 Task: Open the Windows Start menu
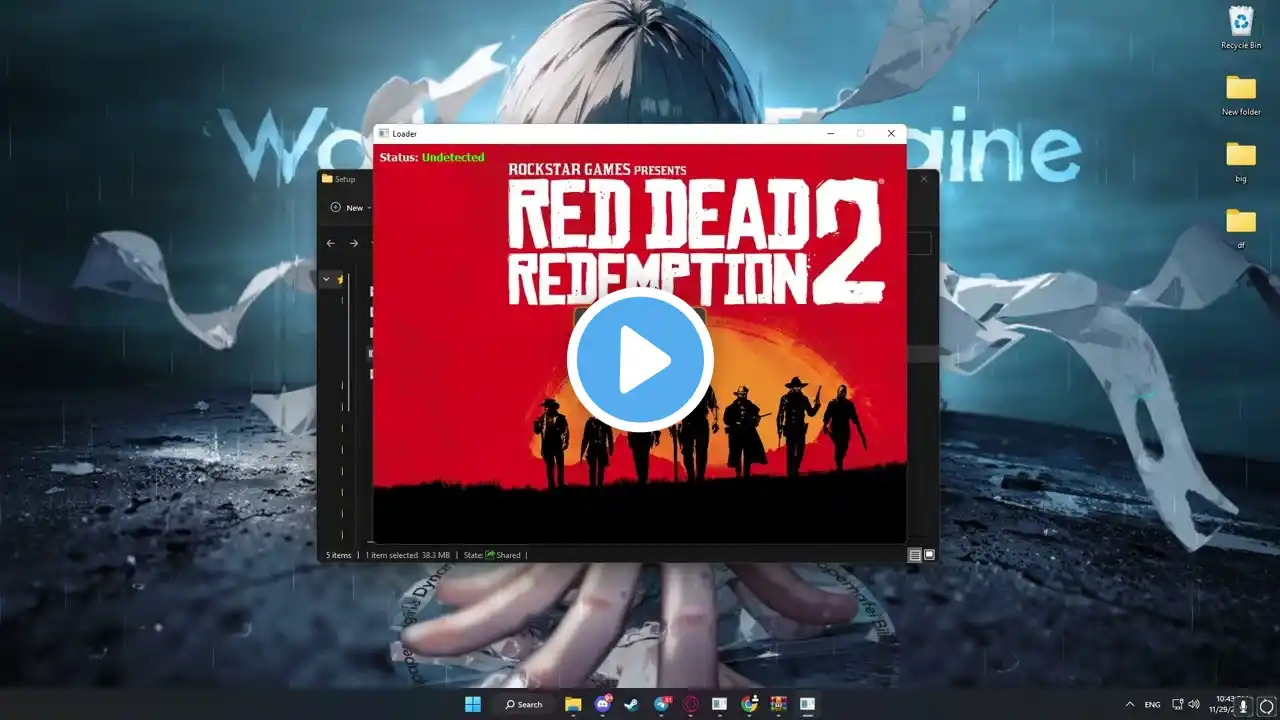(473, 704)
